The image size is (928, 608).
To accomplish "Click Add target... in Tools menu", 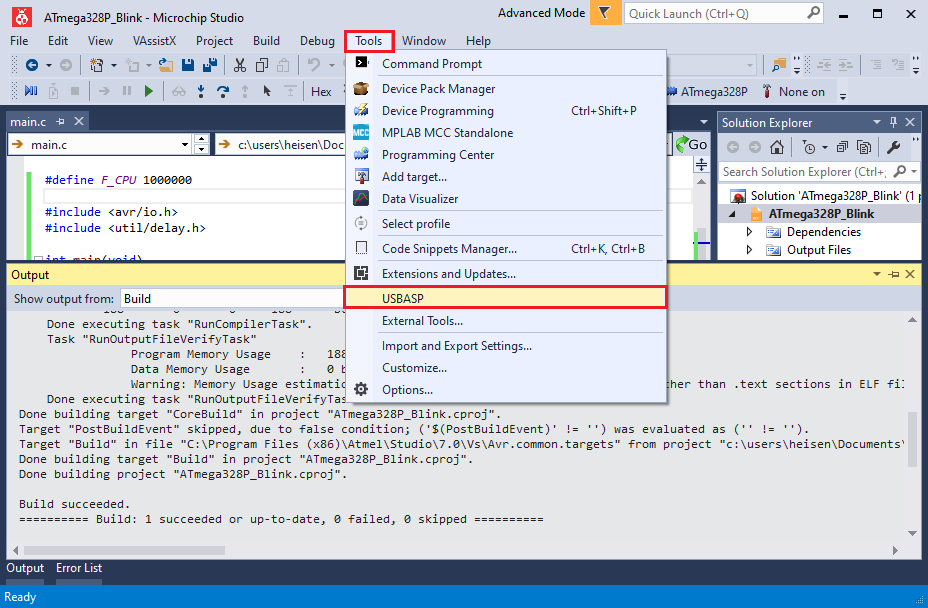I will coord(506,177).
